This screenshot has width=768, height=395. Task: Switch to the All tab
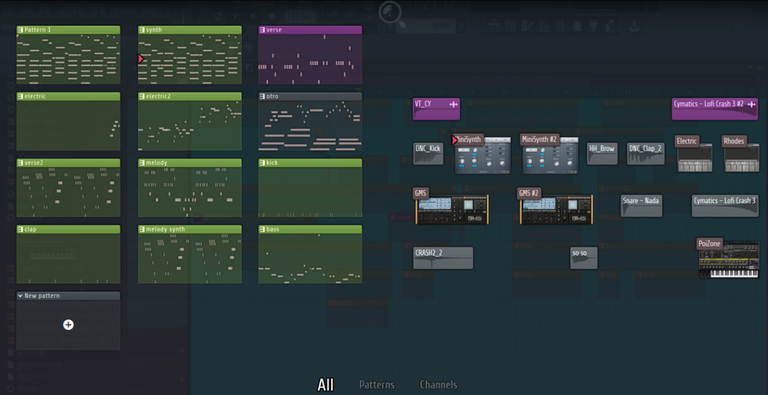pyautogui.click(x=325, y=385)
